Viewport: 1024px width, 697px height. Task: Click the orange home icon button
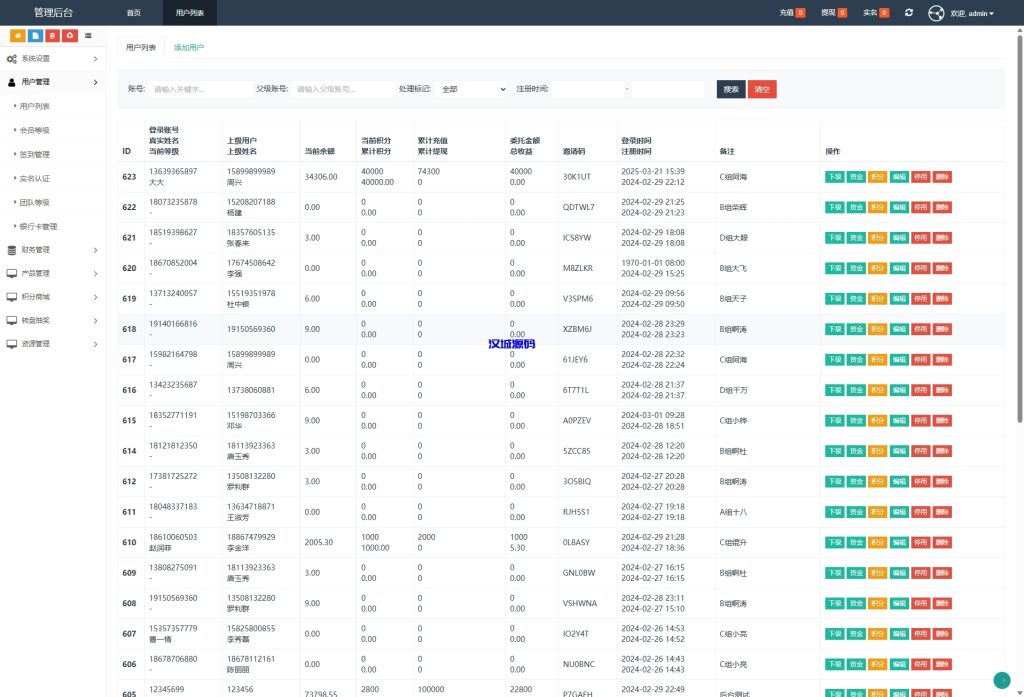pos(17,36)
